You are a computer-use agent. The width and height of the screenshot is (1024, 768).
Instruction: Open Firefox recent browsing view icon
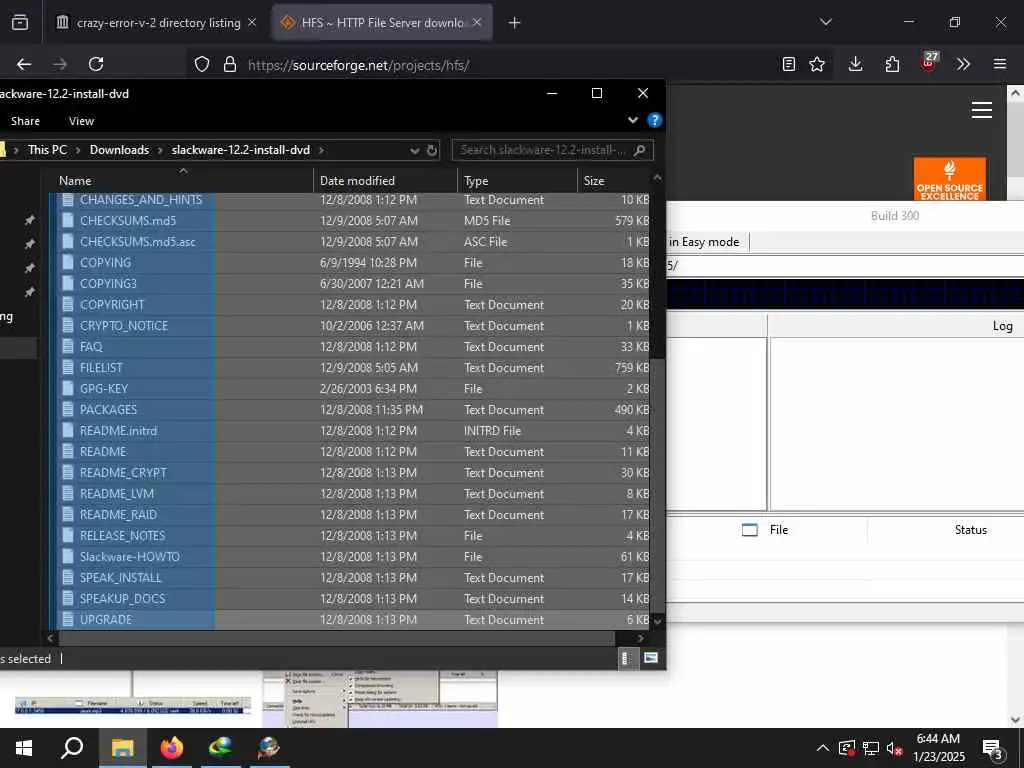(x=20, y=23)
